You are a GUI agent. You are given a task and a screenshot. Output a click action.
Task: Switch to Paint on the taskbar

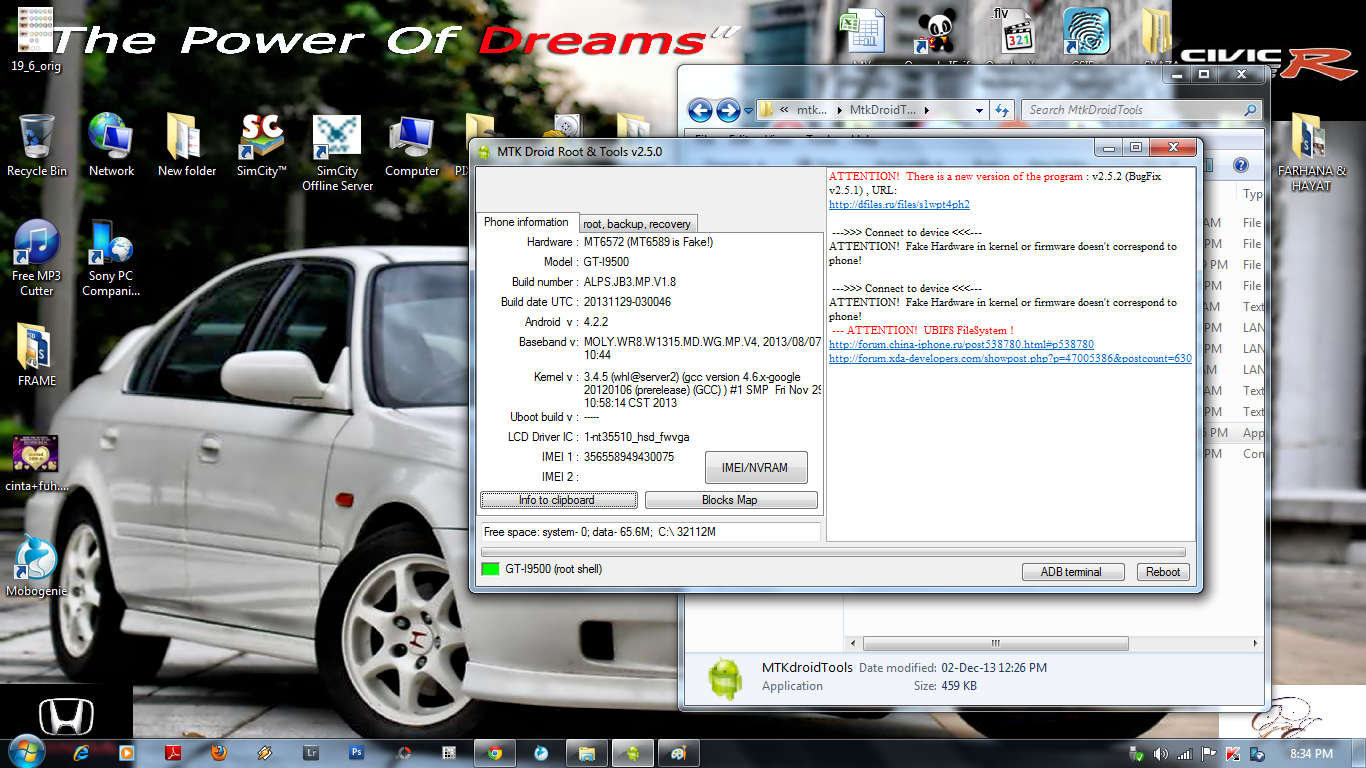click(x=678, y=752)
